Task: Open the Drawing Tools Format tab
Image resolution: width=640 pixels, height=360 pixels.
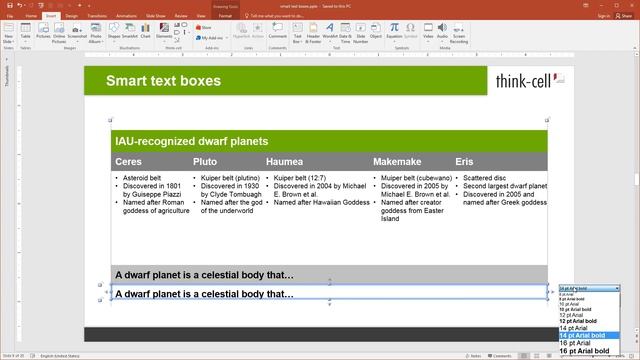Action: point(225,16)
